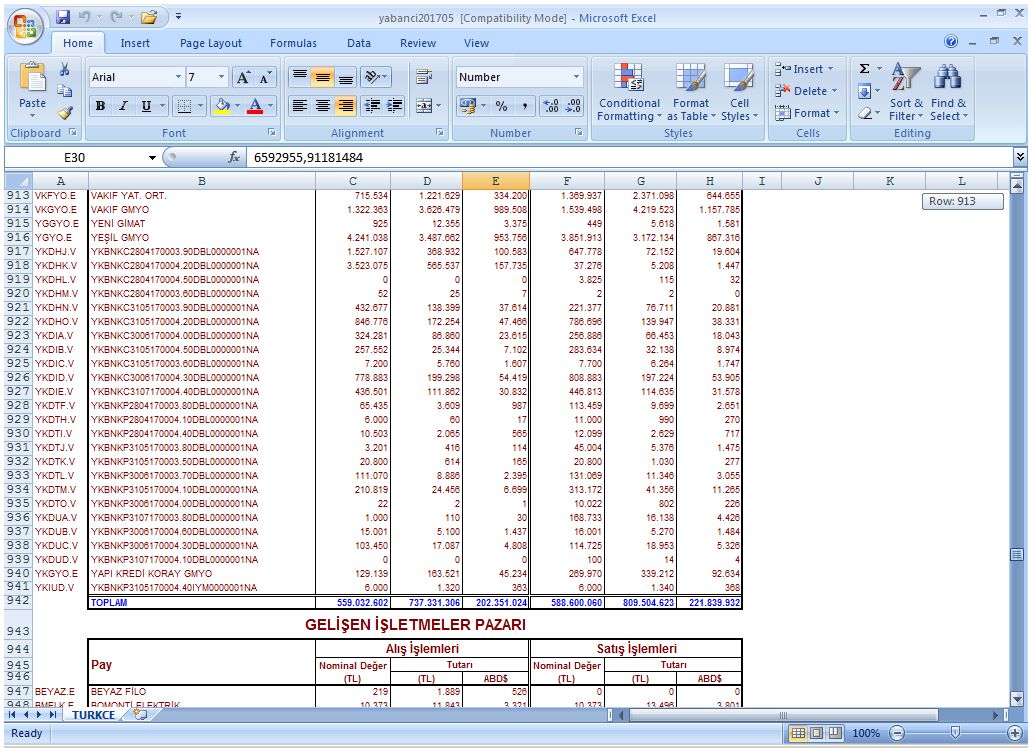Image resolution: width=1032 pixels, height=748 pixels.
Task: Open Excel Help question mark
Action: click(x=951, y=41)
